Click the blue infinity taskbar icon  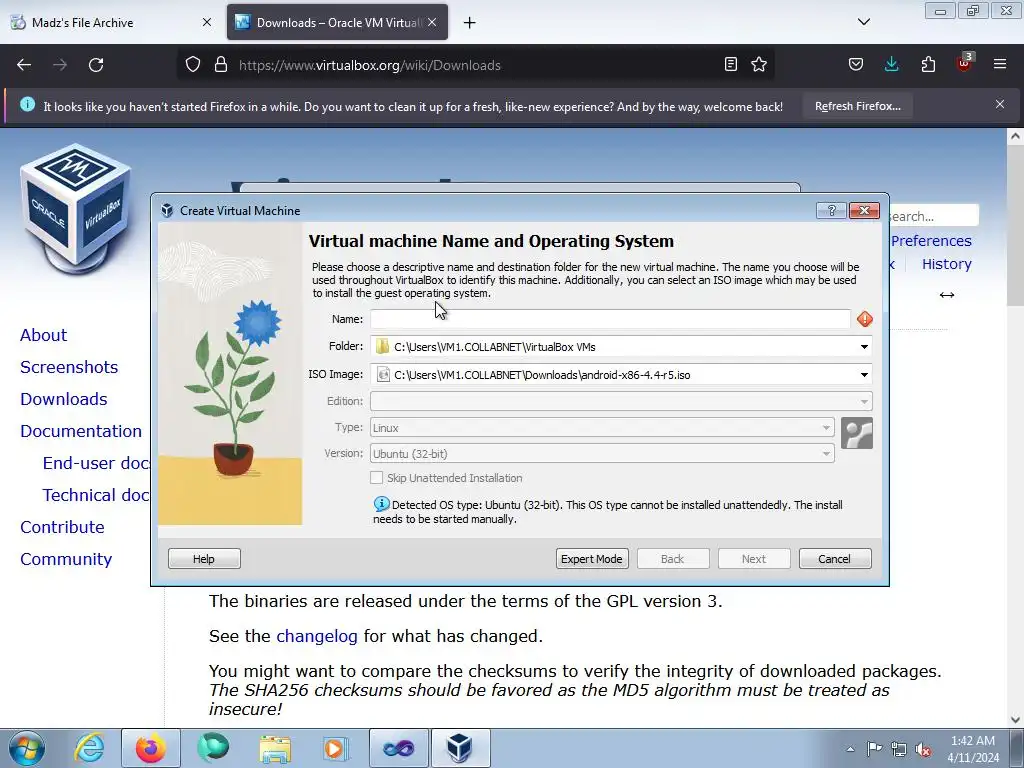point(398,748)
